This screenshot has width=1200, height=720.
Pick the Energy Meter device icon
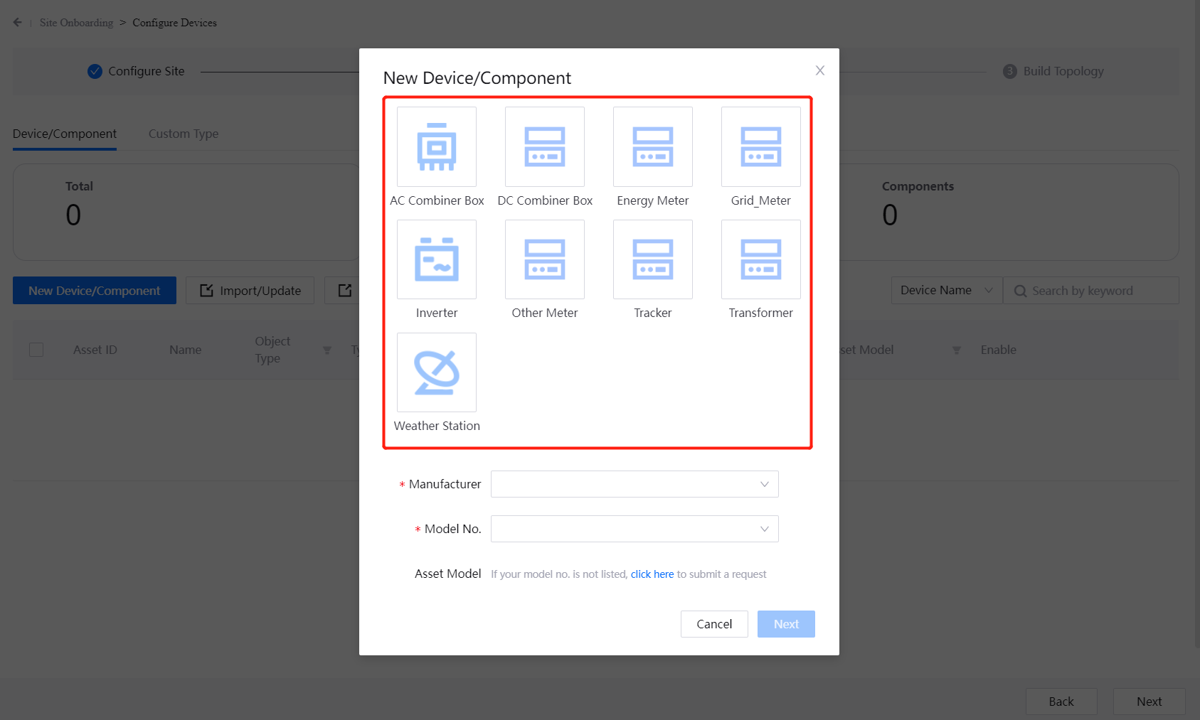[x=653, y=147]
